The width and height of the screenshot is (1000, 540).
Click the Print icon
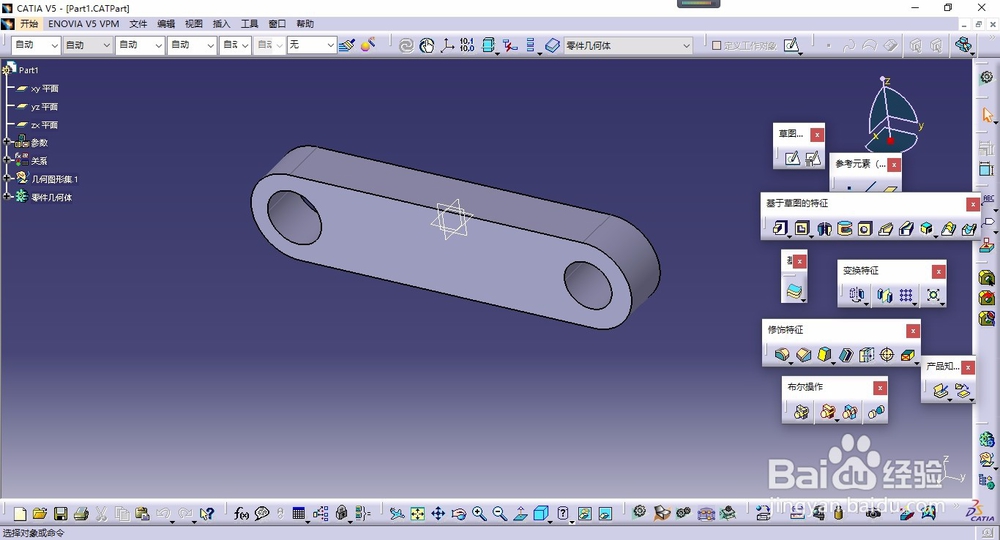click(81, 513)
